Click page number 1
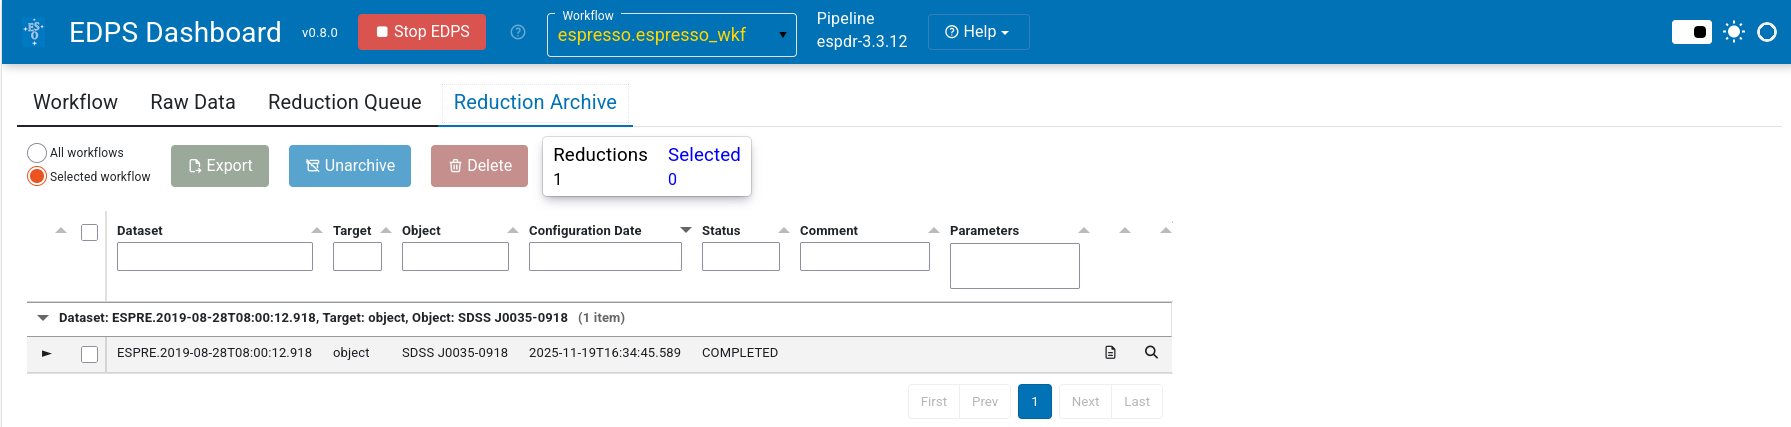 point(1035,402)
